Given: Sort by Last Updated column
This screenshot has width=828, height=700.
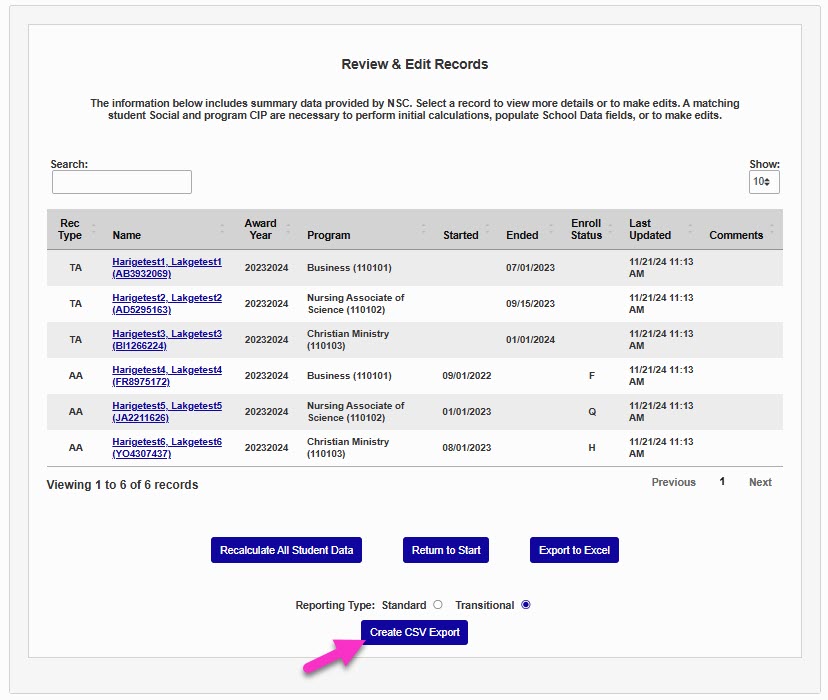Looking at the screenshot, I should point(650,229).
